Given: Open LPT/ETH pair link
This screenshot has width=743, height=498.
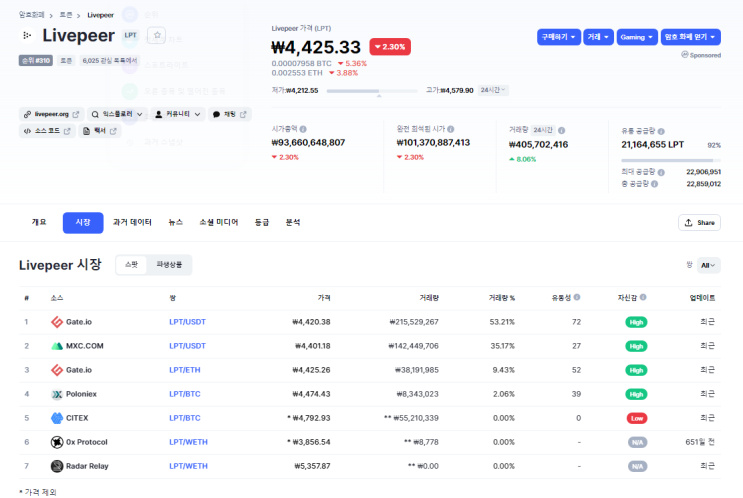Looking at the screenshot, I should [x=185, y=370].
